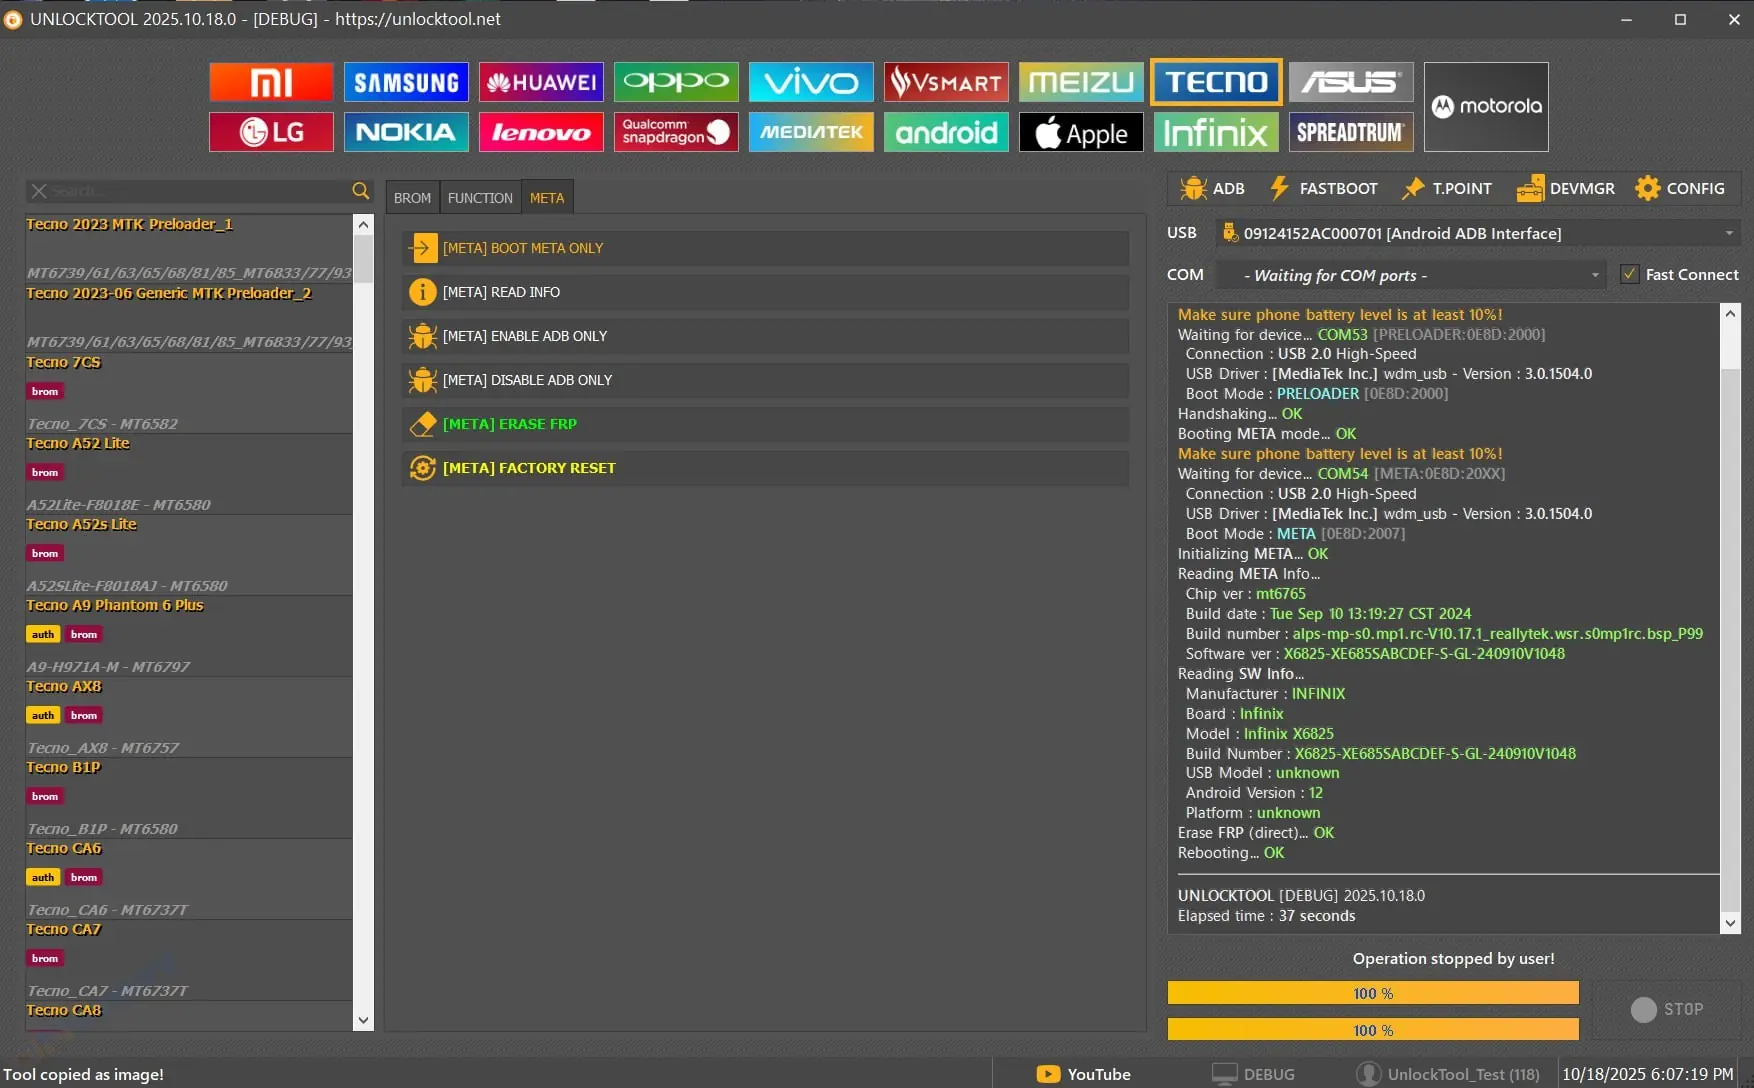Click the STOP operation button
1754x1088 pixels.
(1668, 1009)
